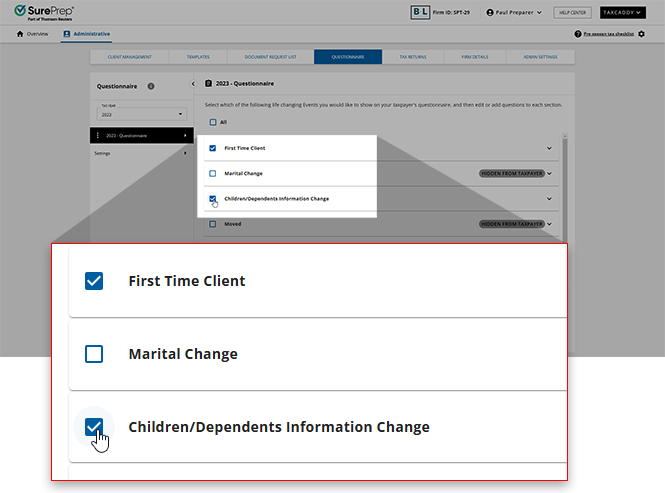
Task: Click the B·L firm logo badge
Action: pyautogui.click(x=420, y=12)
